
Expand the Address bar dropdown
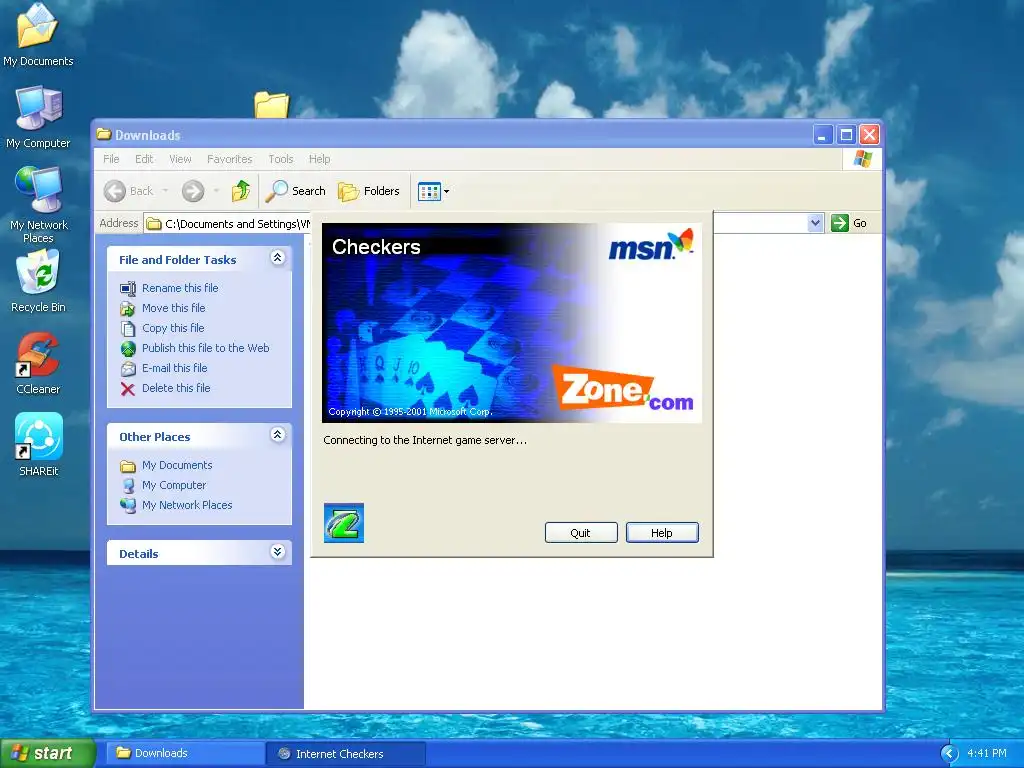[815, 223]
